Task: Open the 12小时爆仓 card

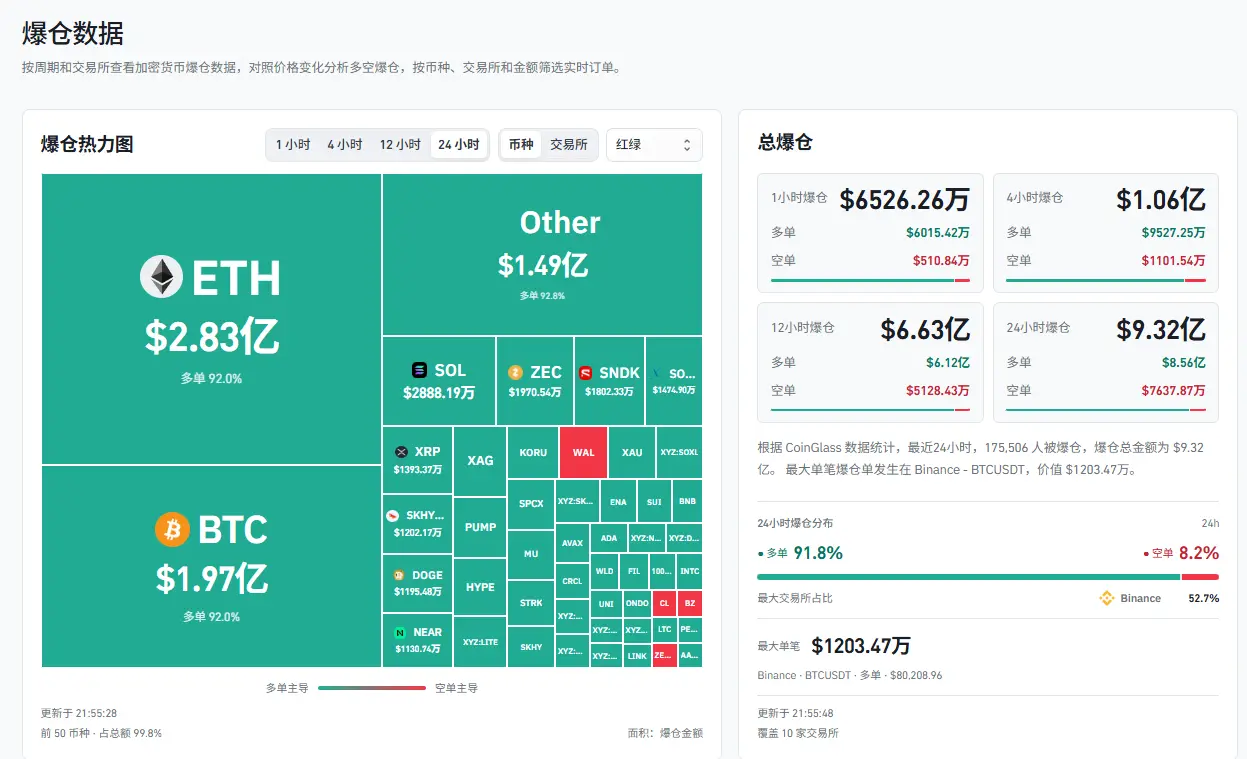Action: click(870, 362)
